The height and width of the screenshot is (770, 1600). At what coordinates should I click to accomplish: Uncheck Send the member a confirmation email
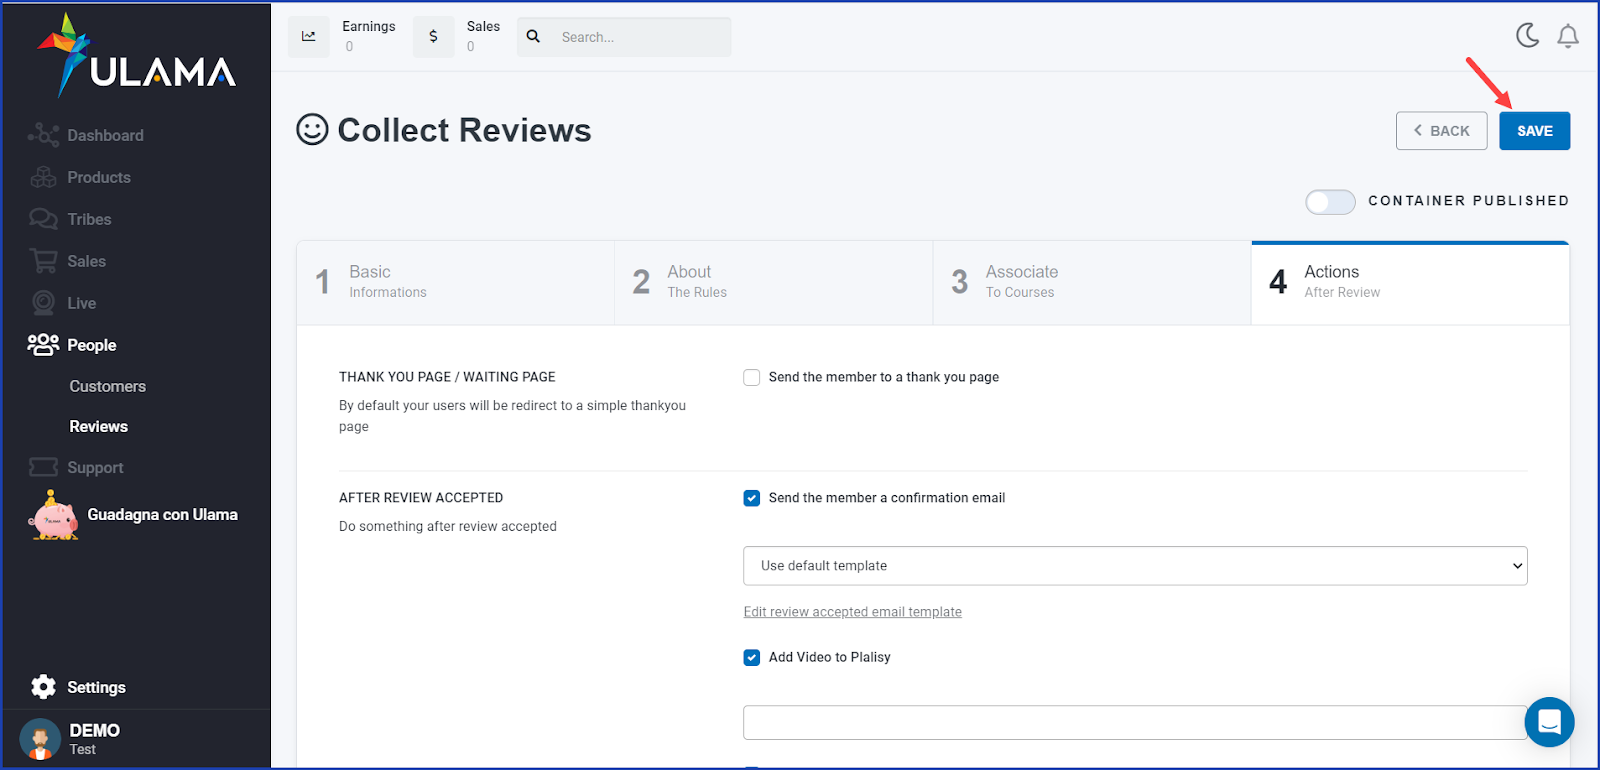click(752, 498)
